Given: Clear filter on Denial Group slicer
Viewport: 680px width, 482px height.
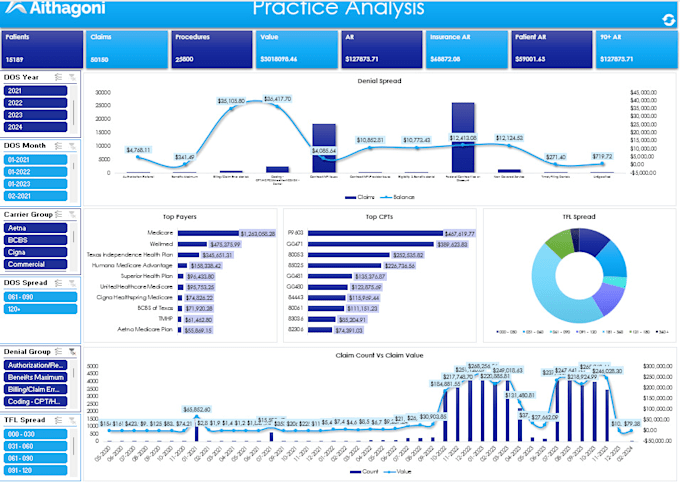Looking at the screenshot, I should (72, 351).
